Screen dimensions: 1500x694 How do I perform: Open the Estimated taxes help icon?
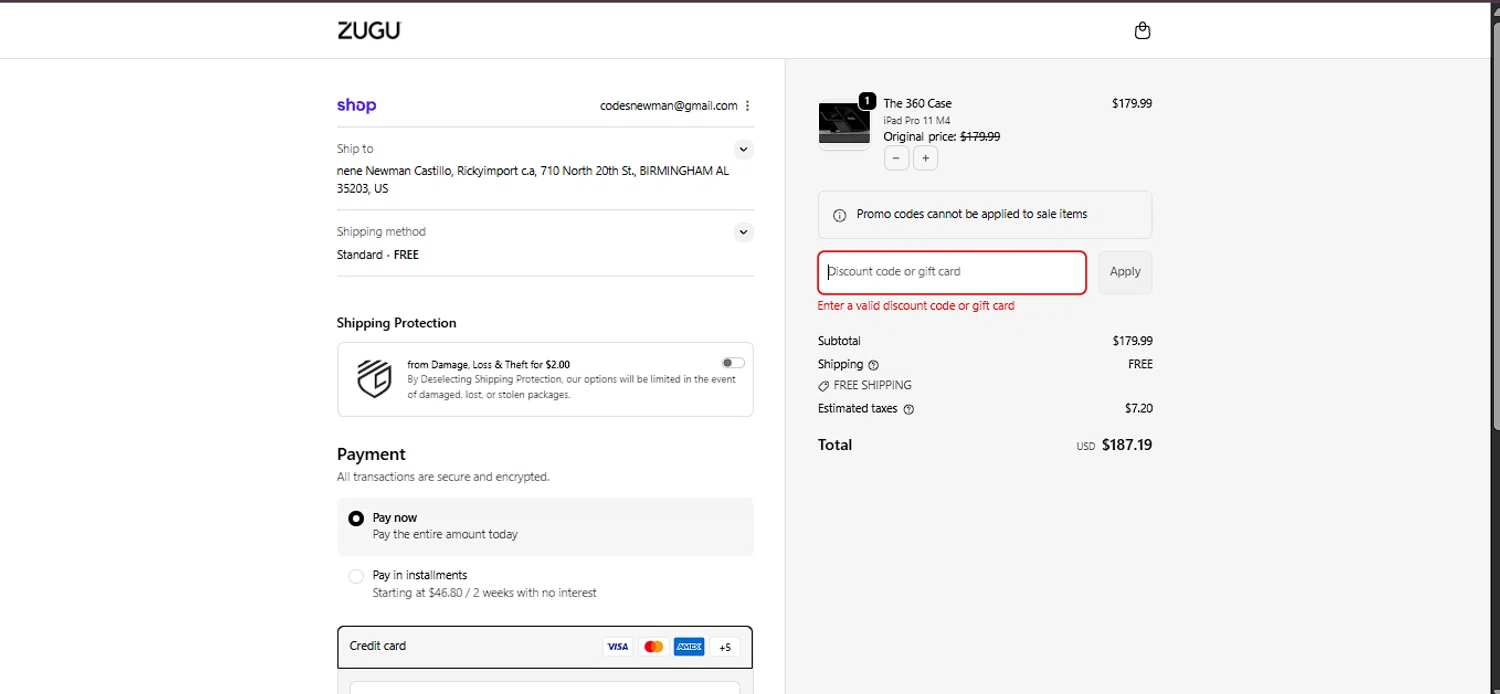click(908, 409)
